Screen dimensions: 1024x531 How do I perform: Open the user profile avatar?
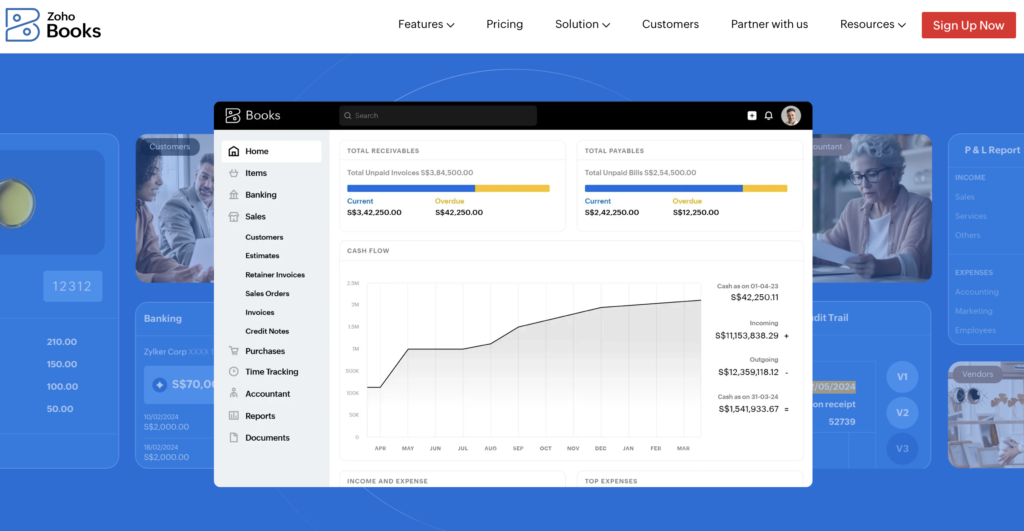point(791,116)
